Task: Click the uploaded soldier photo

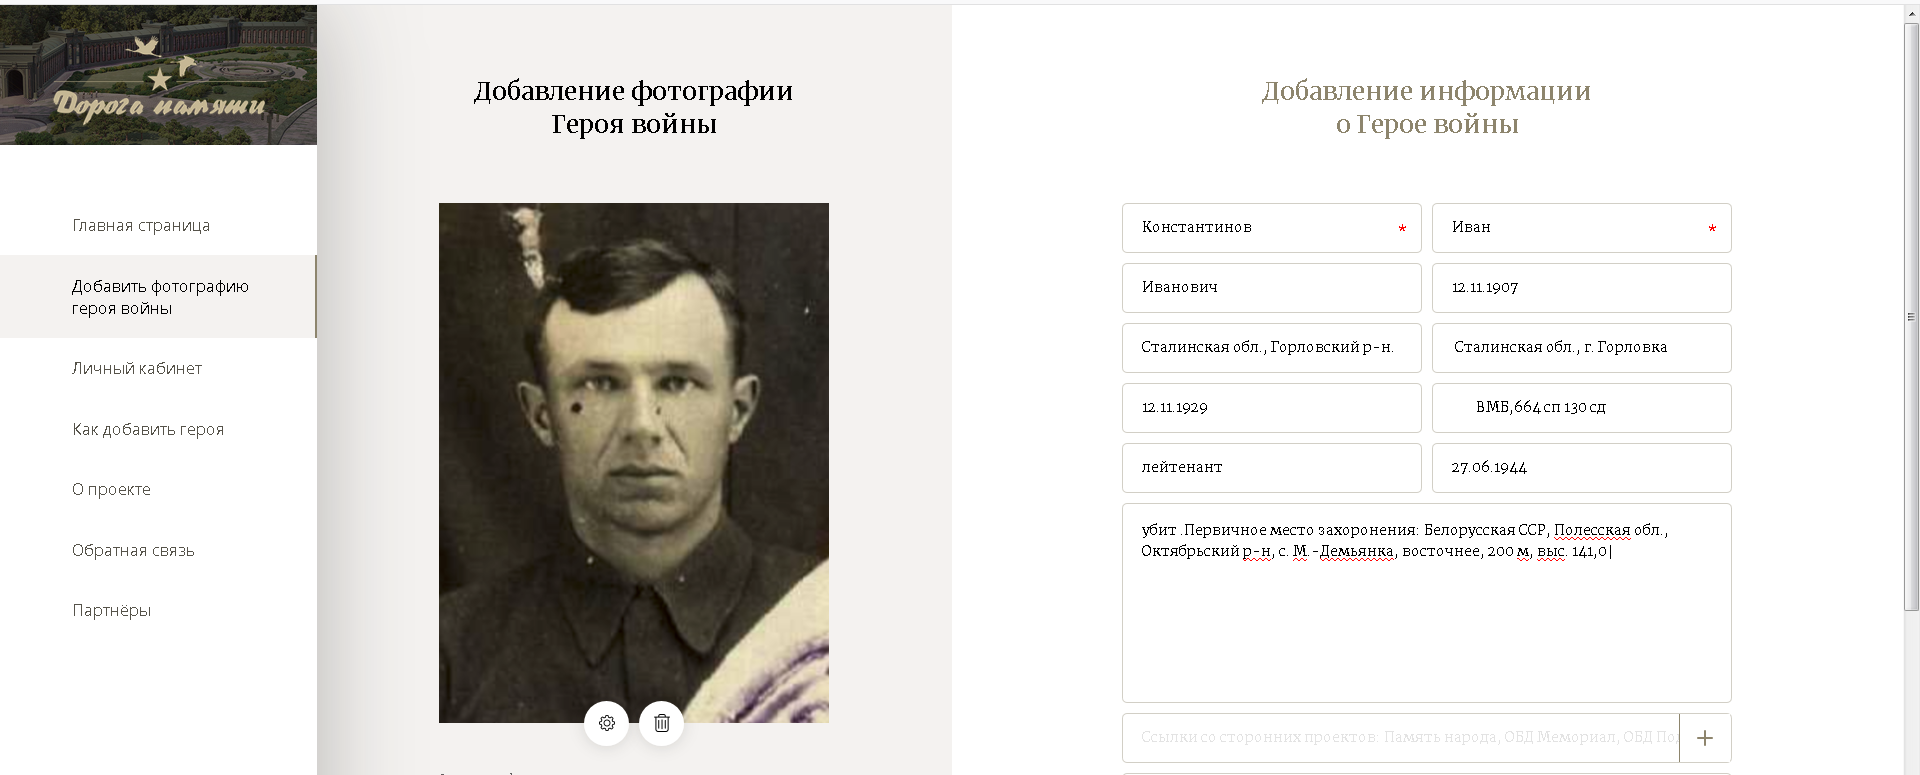Action: [x=634, y=463]
